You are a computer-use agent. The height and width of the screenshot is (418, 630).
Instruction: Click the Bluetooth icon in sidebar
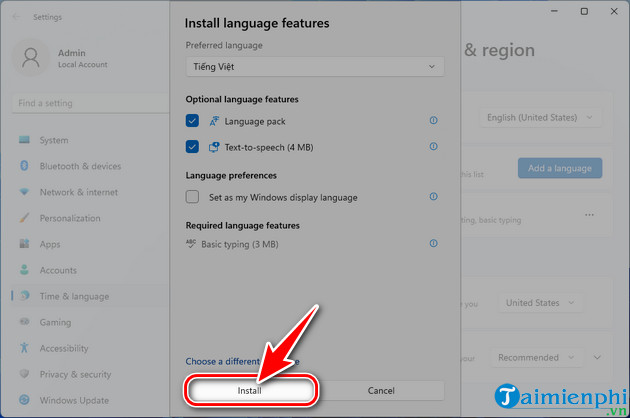coord(24,166)
